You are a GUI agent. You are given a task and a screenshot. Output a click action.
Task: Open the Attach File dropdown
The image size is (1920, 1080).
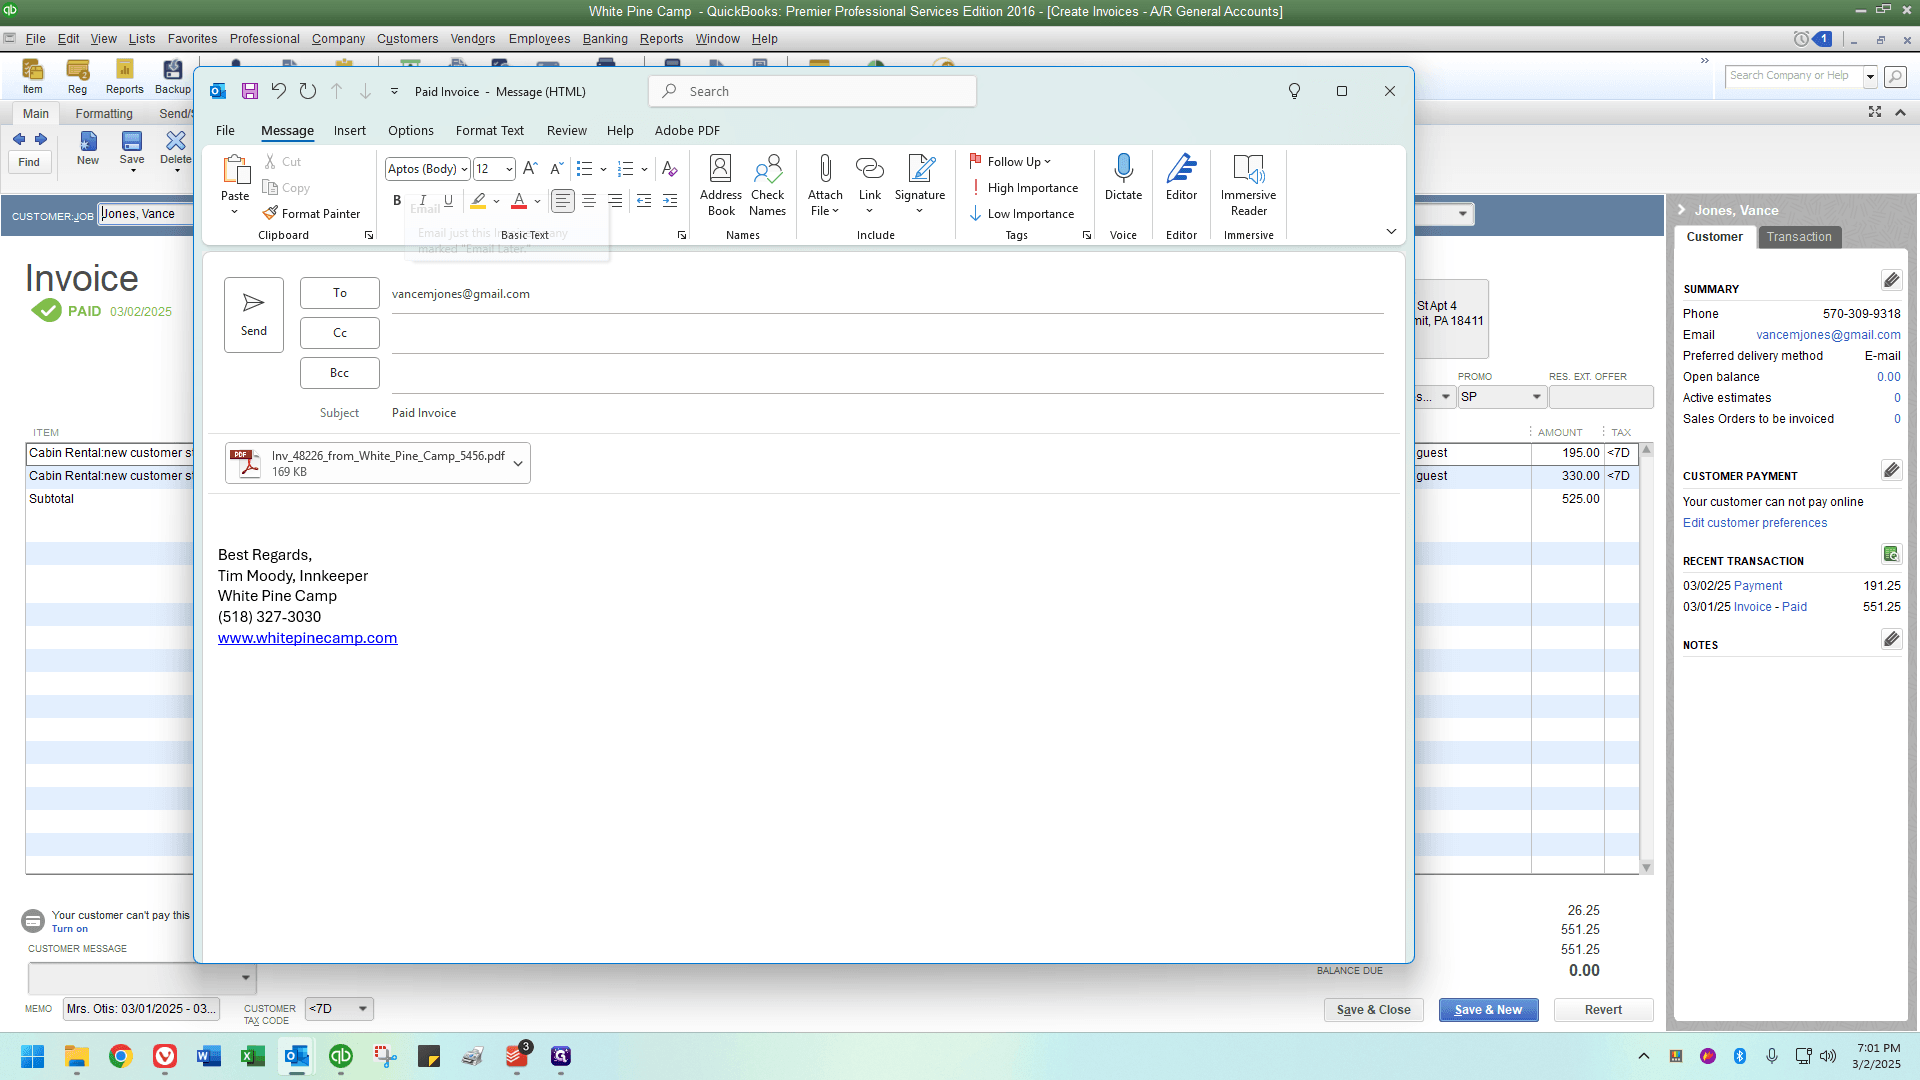pyautogui.click(x=825, y=185)
